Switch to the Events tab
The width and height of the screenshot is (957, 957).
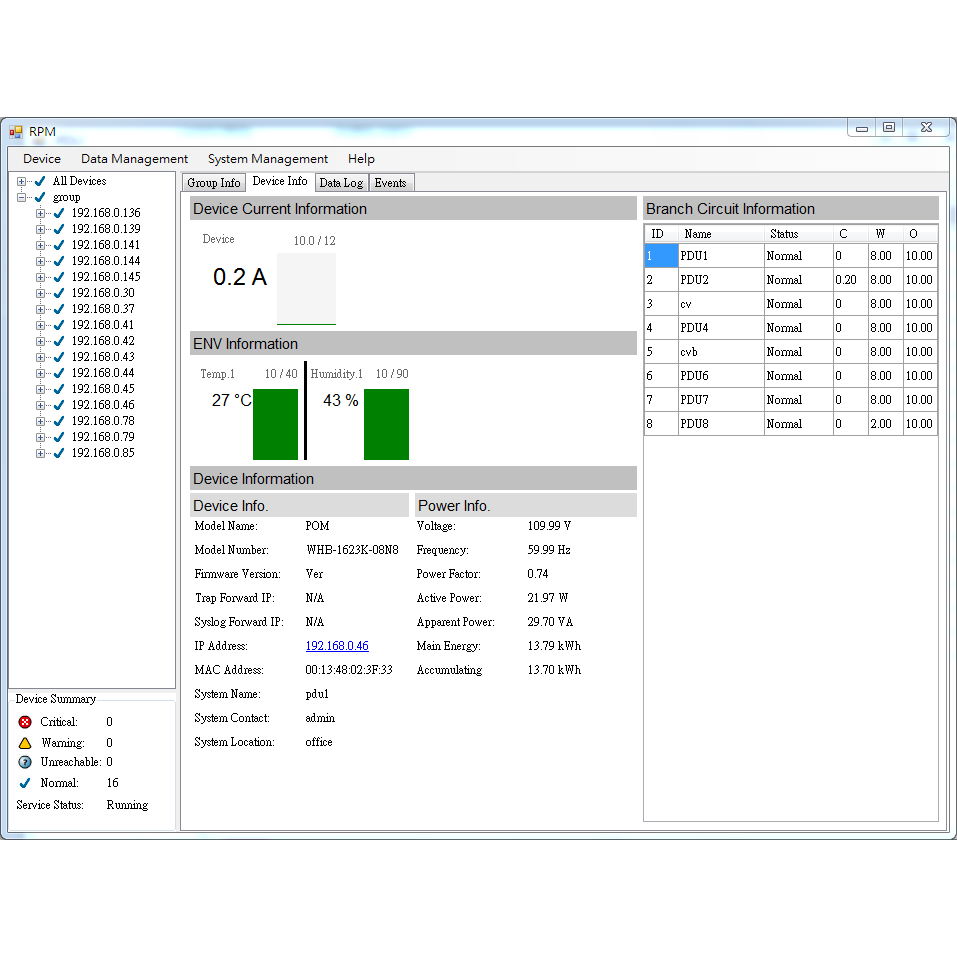[x=391, y=182]
